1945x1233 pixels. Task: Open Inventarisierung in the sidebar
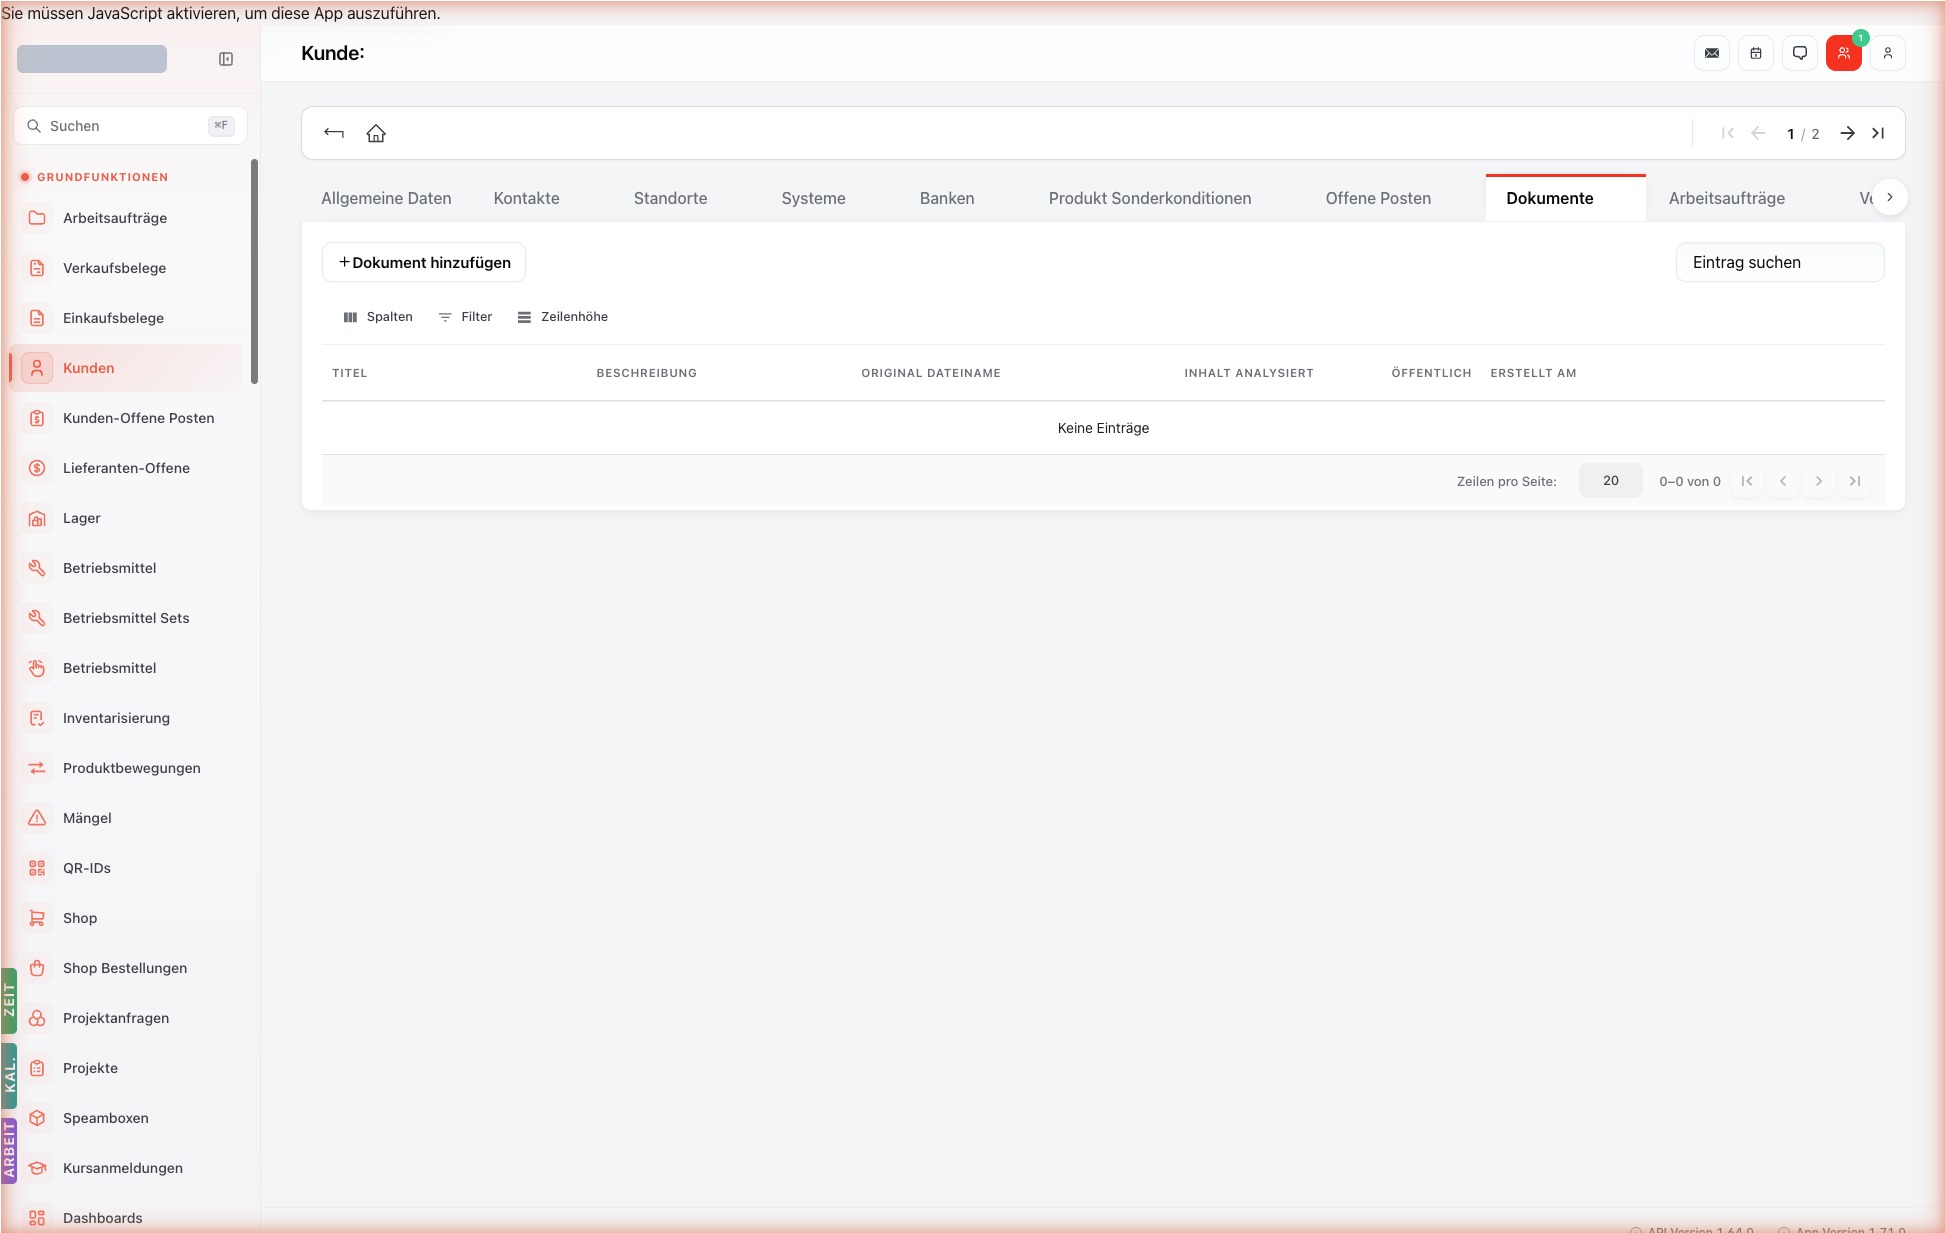coord(126,718)
